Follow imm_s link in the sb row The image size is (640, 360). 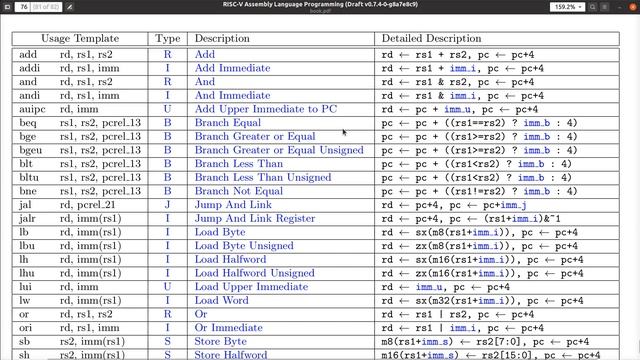click(x=434, y=342)
